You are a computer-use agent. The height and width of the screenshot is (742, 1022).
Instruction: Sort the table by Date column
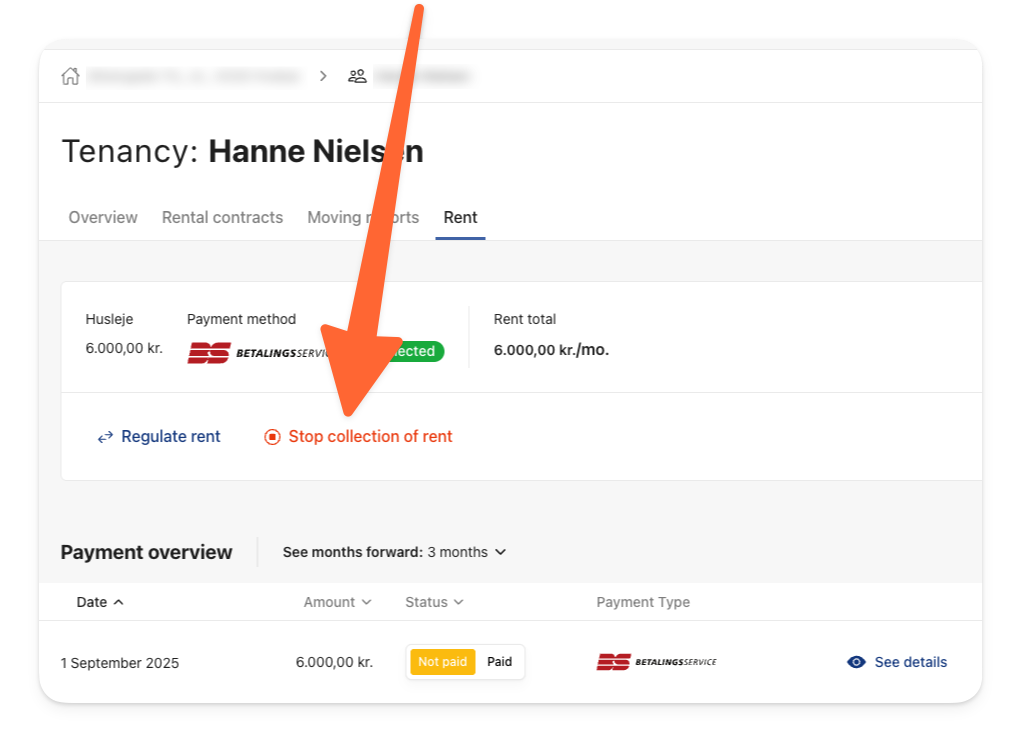pyautogui.click(x=100, y=602)
